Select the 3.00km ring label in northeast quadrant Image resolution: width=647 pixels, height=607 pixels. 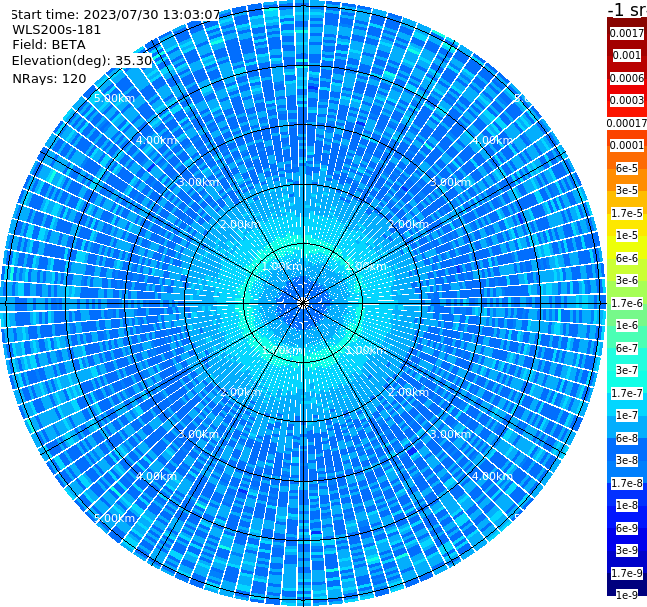coord(451,182)
